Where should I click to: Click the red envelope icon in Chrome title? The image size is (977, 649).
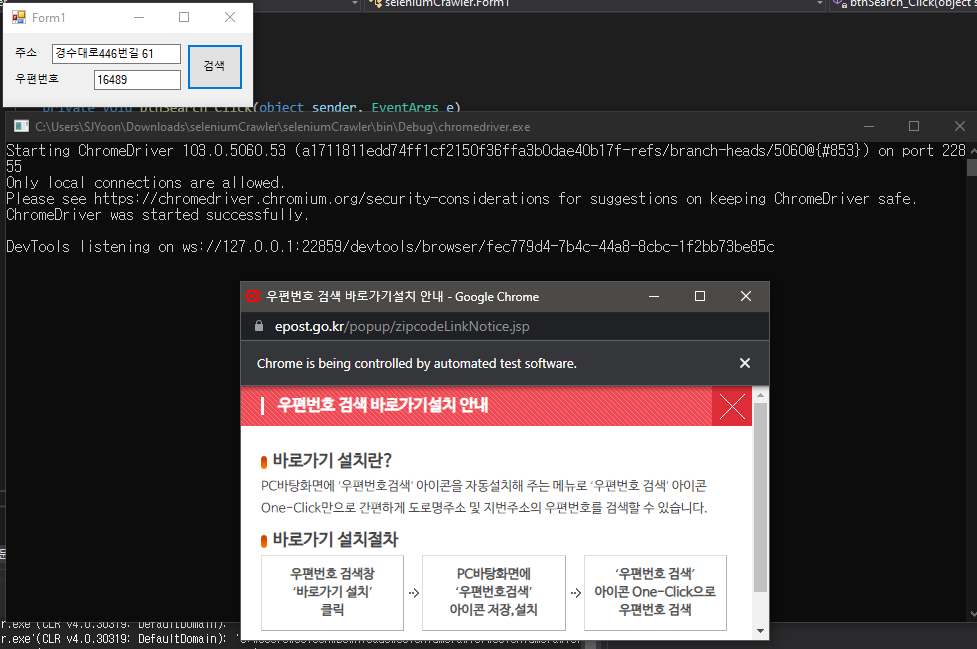click(252, 296)
